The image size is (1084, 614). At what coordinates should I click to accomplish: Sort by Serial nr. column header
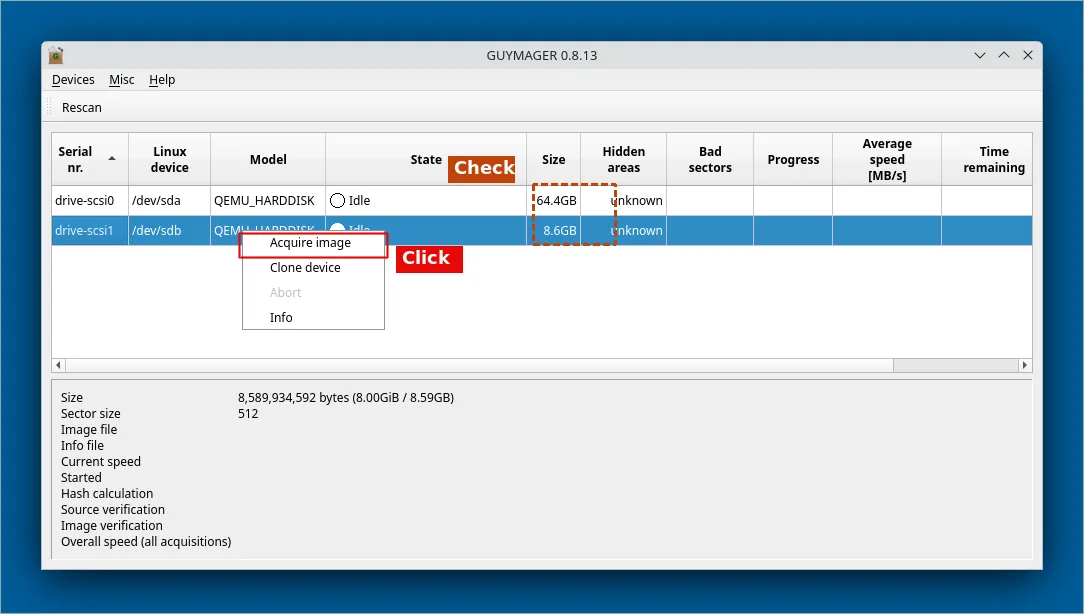89,159
